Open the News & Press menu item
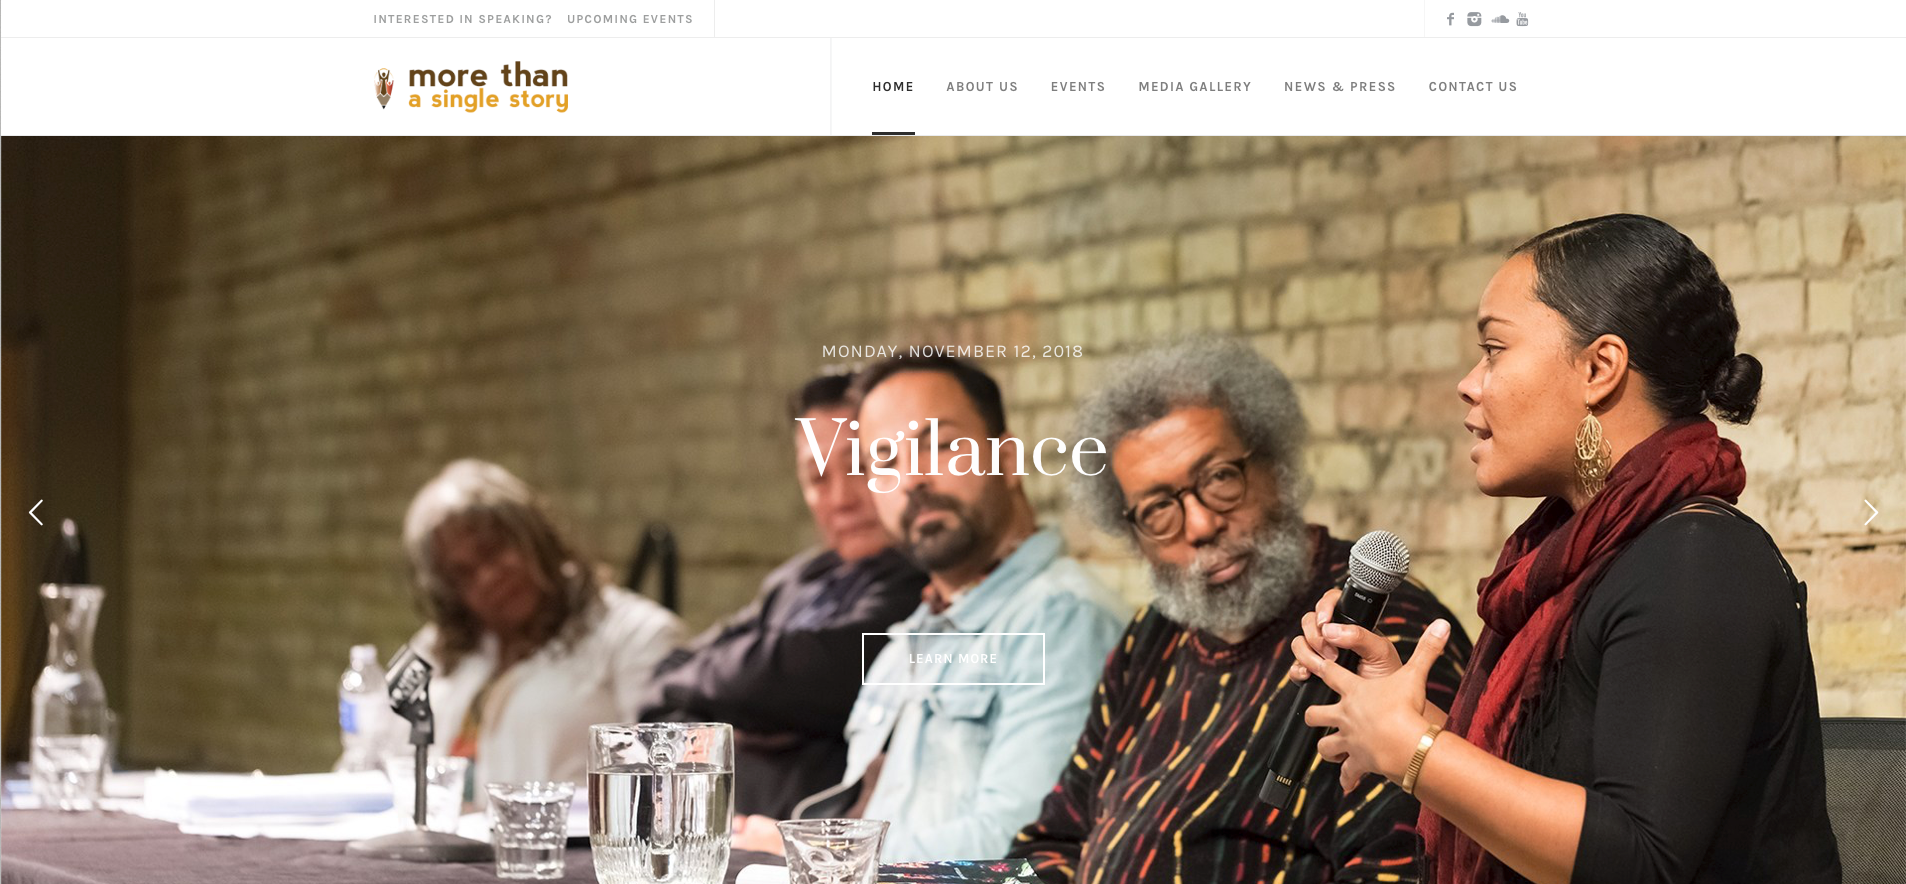The width and height of the screenshot is (1906, 884). pos(1340,87)
